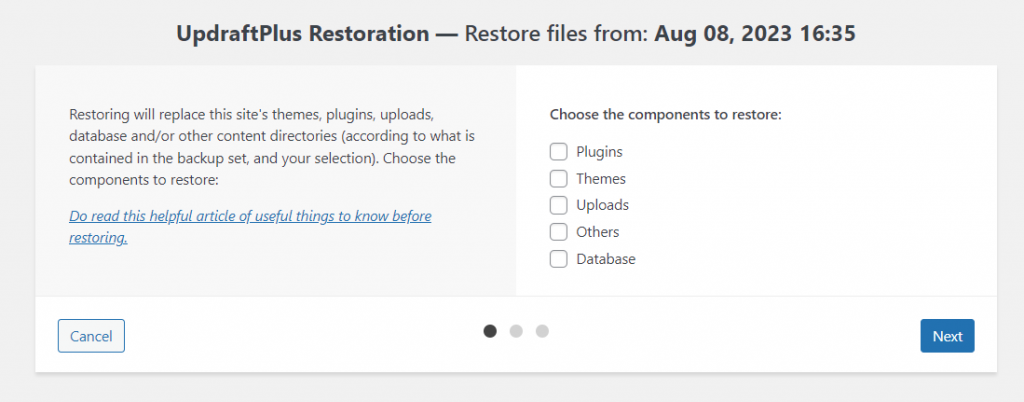Click the Others label text
Viewport: 1024px width, 402px height.
pos(597,232)
